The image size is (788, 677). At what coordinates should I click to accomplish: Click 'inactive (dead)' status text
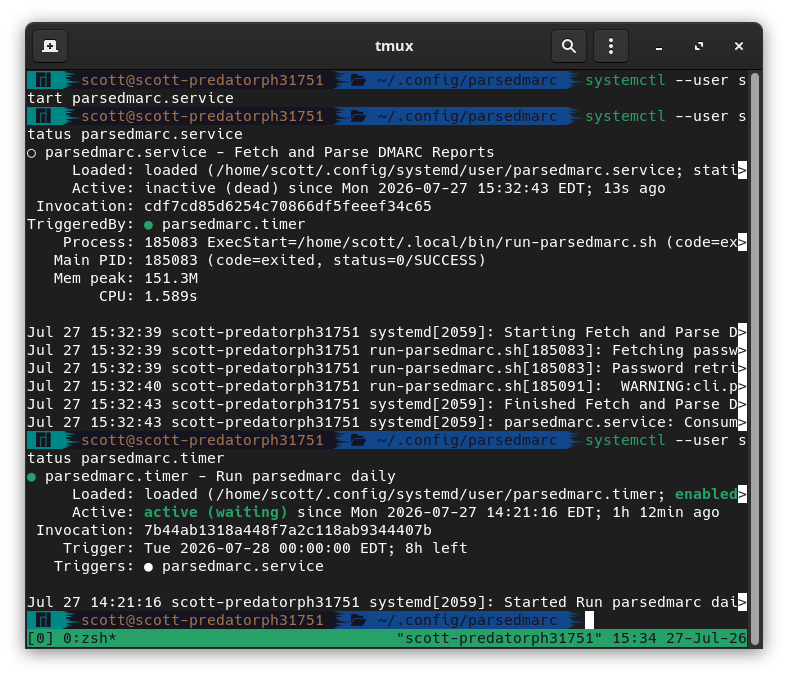click(x=211, y=188)
